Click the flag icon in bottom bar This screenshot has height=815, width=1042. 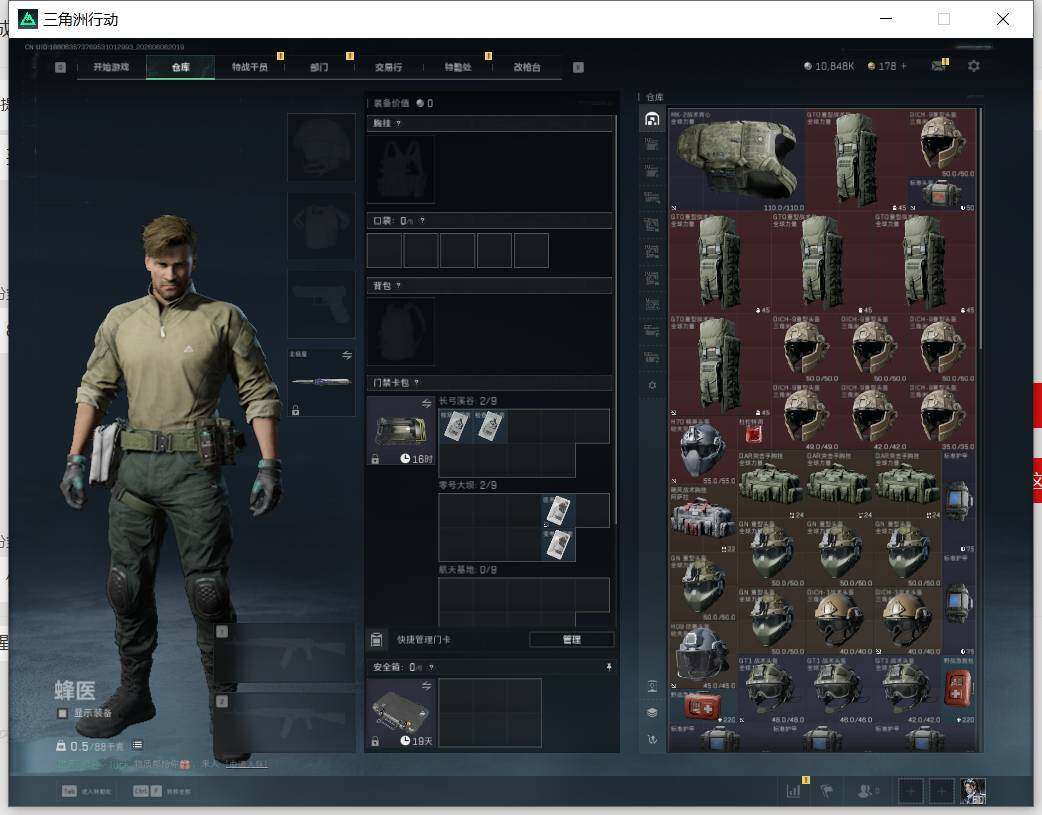pos(827,791)
